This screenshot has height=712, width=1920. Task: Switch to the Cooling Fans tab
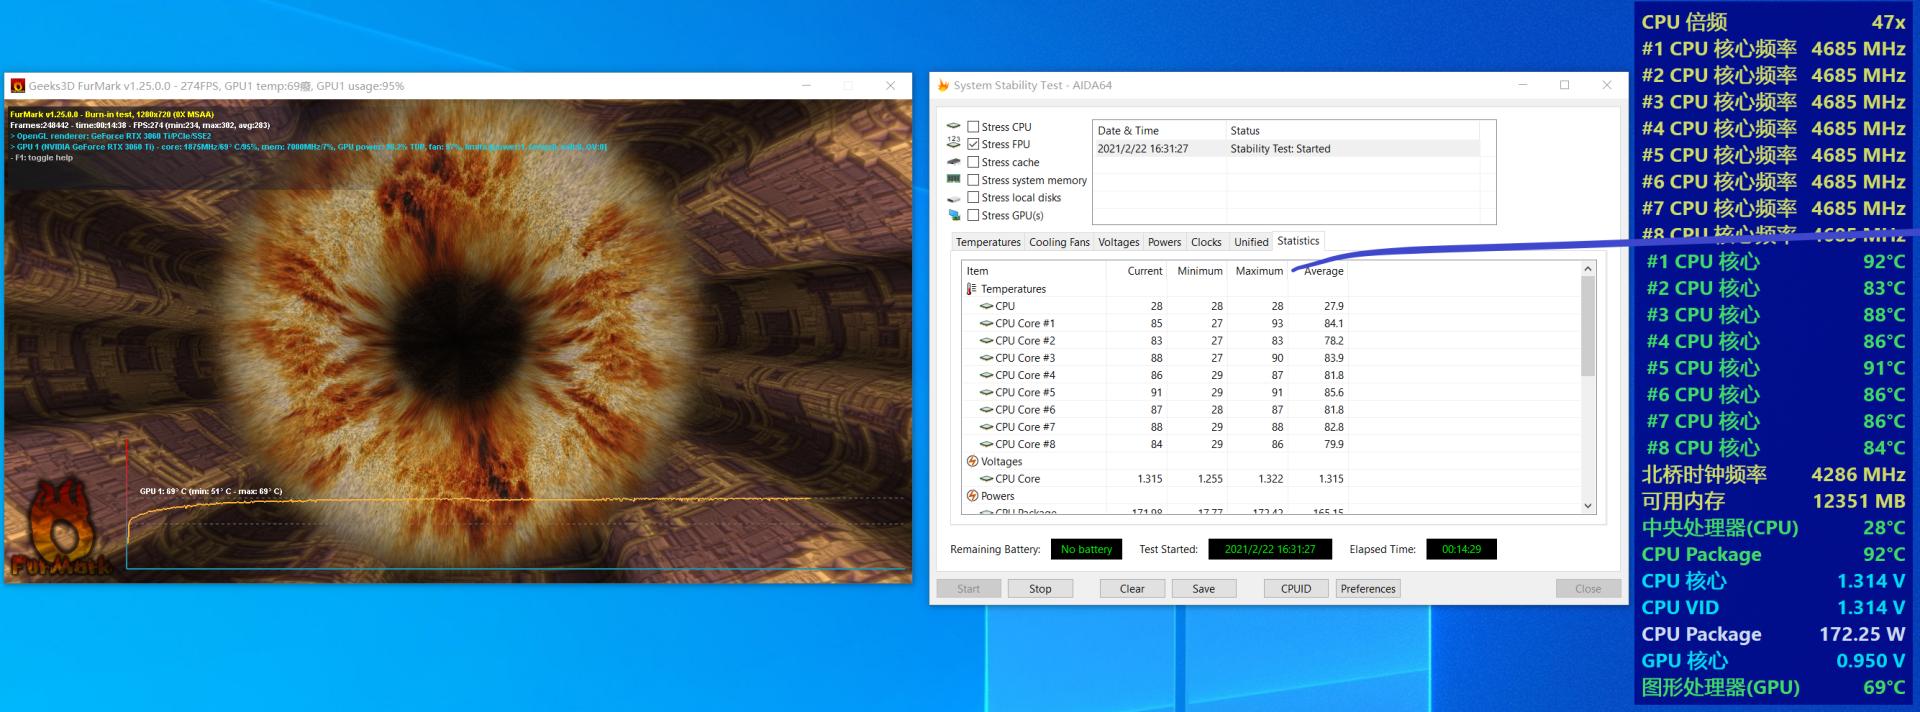coord(1059,242)
